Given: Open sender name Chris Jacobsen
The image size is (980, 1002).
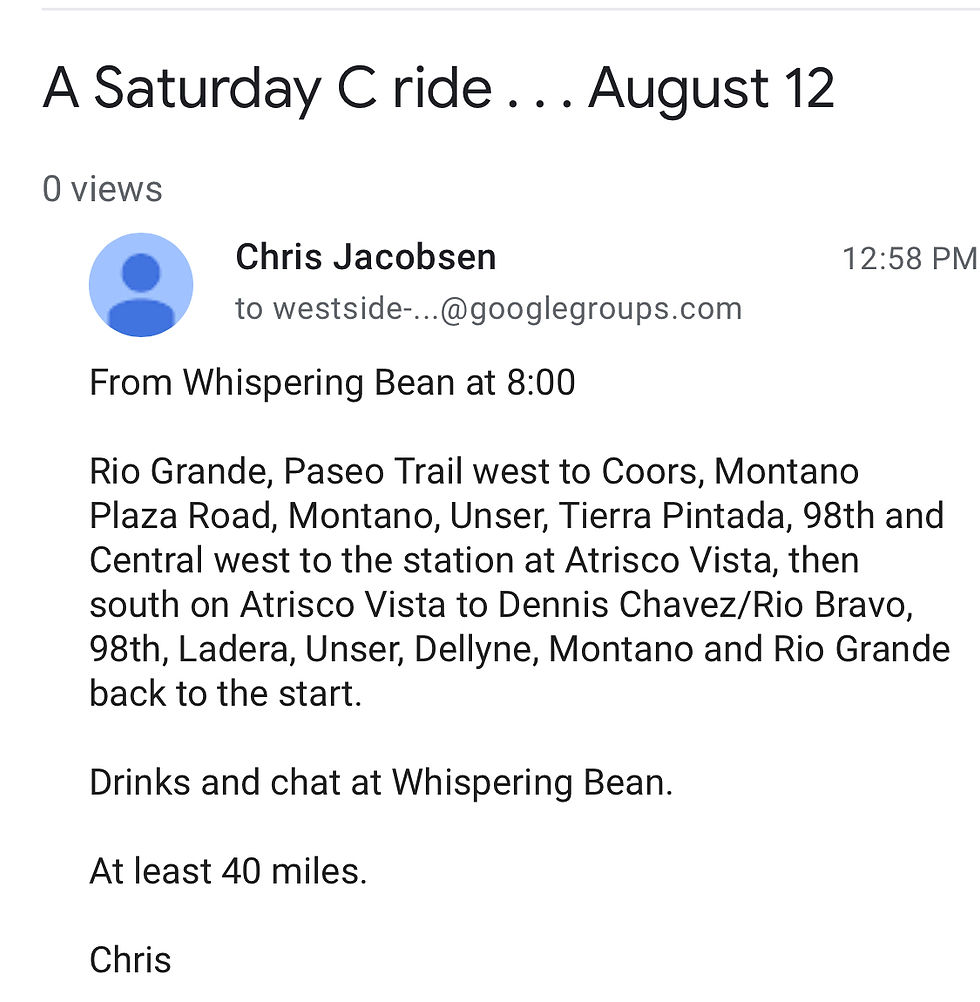Looking at the screenshot, I should click(x=365, y=257).
